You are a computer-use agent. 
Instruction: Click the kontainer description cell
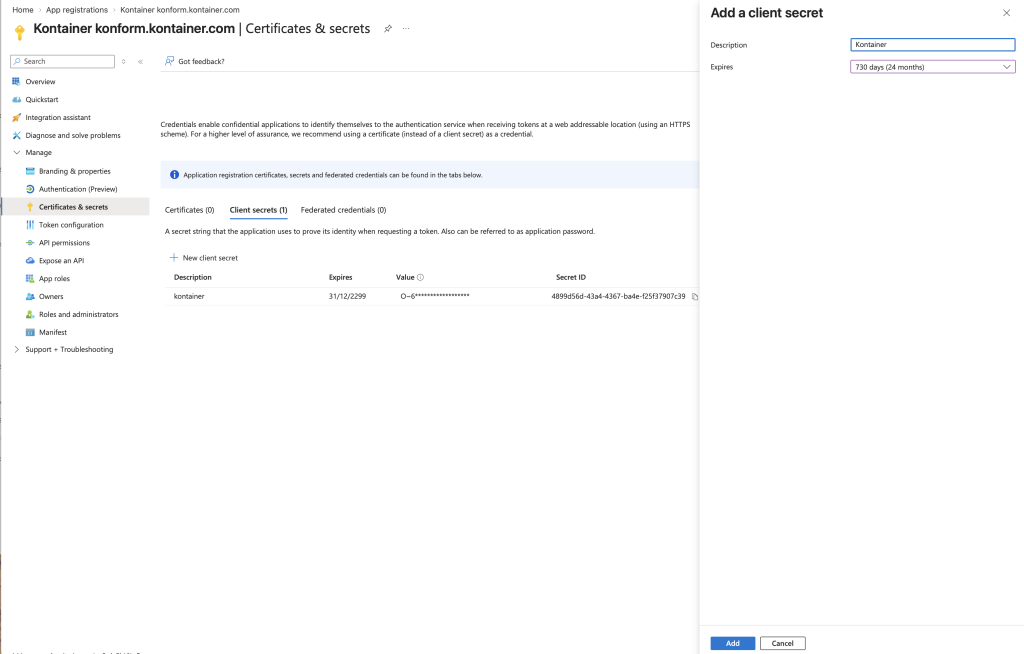pos(189,297)
